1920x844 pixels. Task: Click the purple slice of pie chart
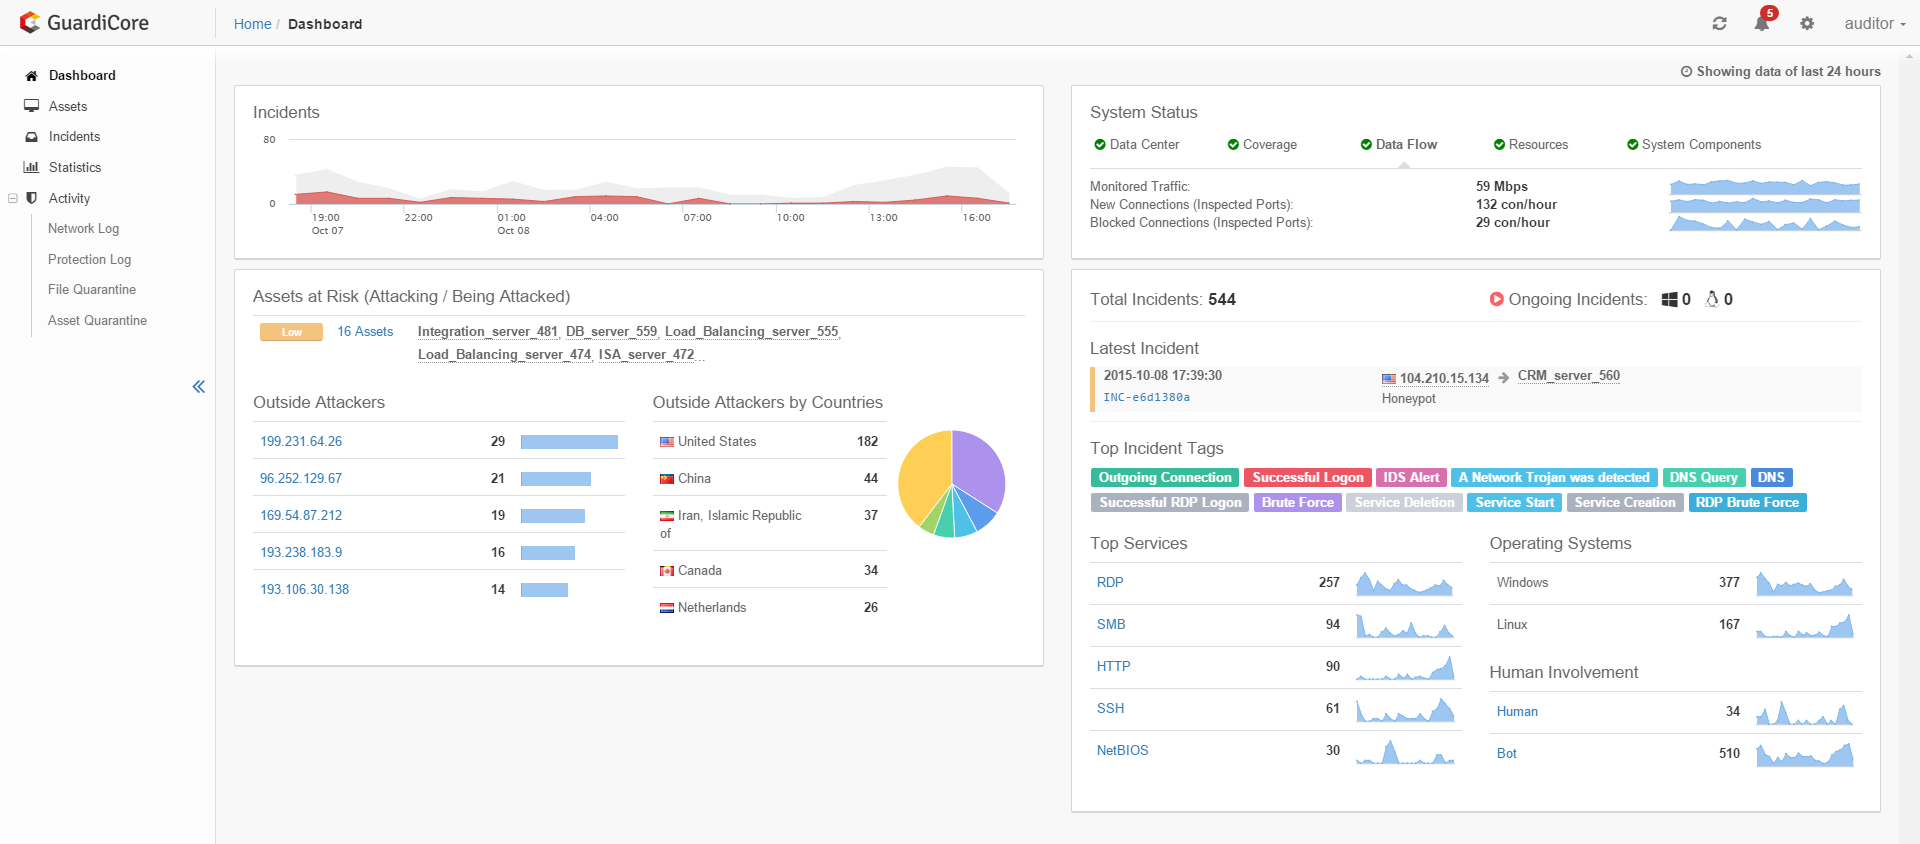click(980, 467)
